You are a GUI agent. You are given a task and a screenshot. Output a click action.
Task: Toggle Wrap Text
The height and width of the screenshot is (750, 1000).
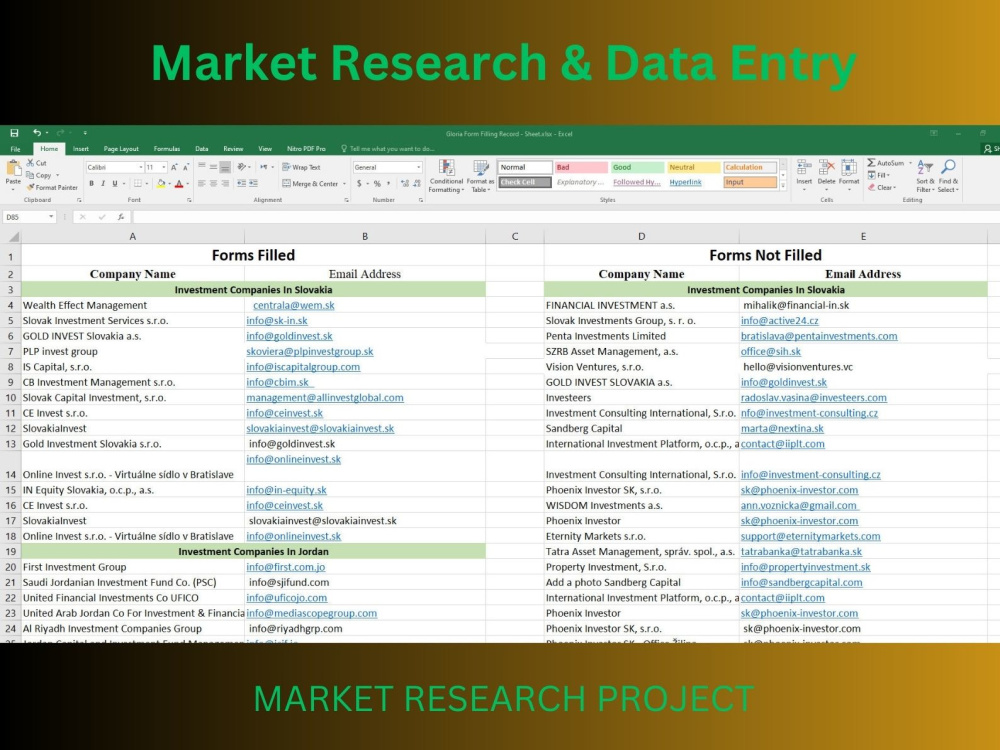pos(301,167)
